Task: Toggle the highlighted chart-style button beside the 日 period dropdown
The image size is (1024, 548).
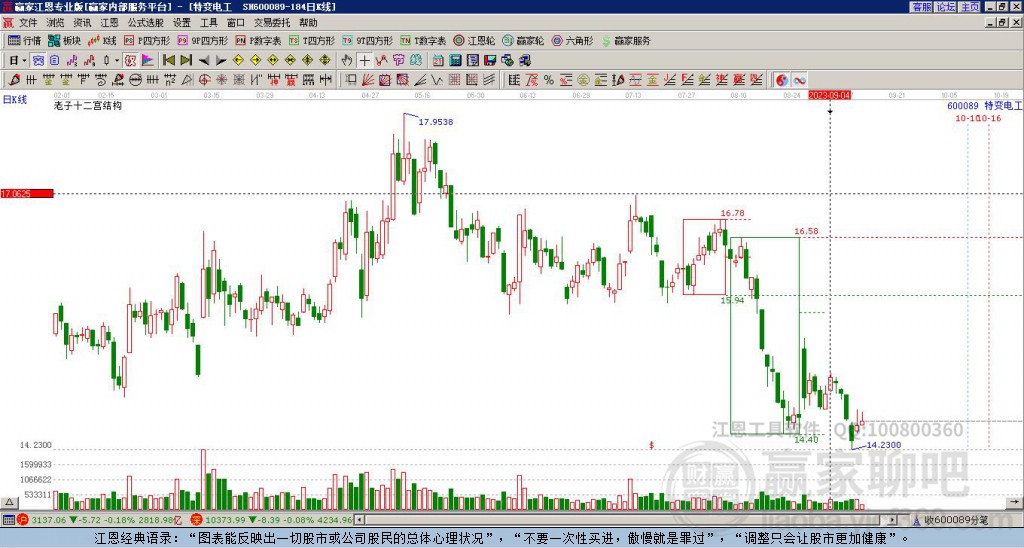Action: 39,60
